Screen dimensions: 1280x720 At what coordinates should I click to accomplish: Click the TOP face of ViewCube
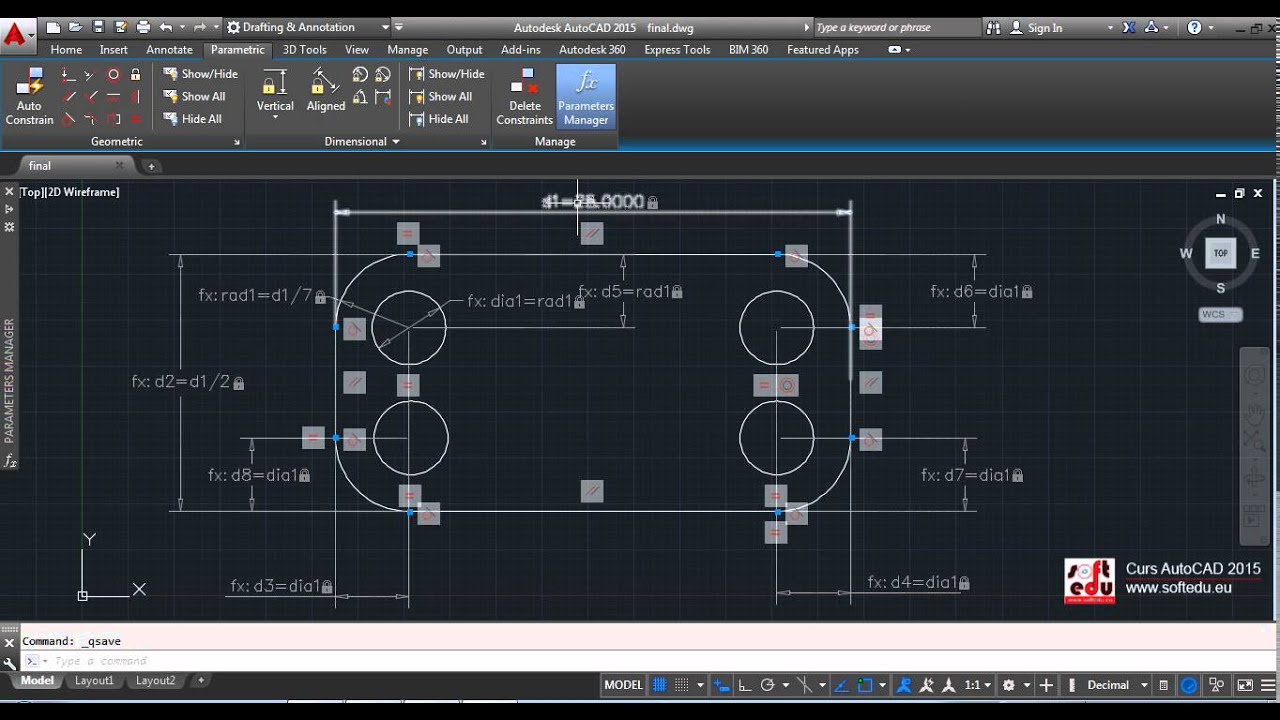pos(1220,254)
